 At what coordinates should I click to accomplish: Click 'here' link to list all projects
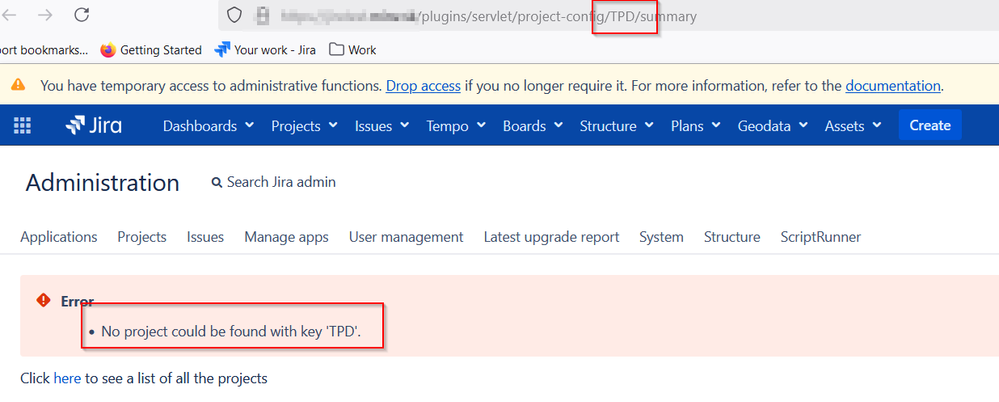click(x=67, y=378)
